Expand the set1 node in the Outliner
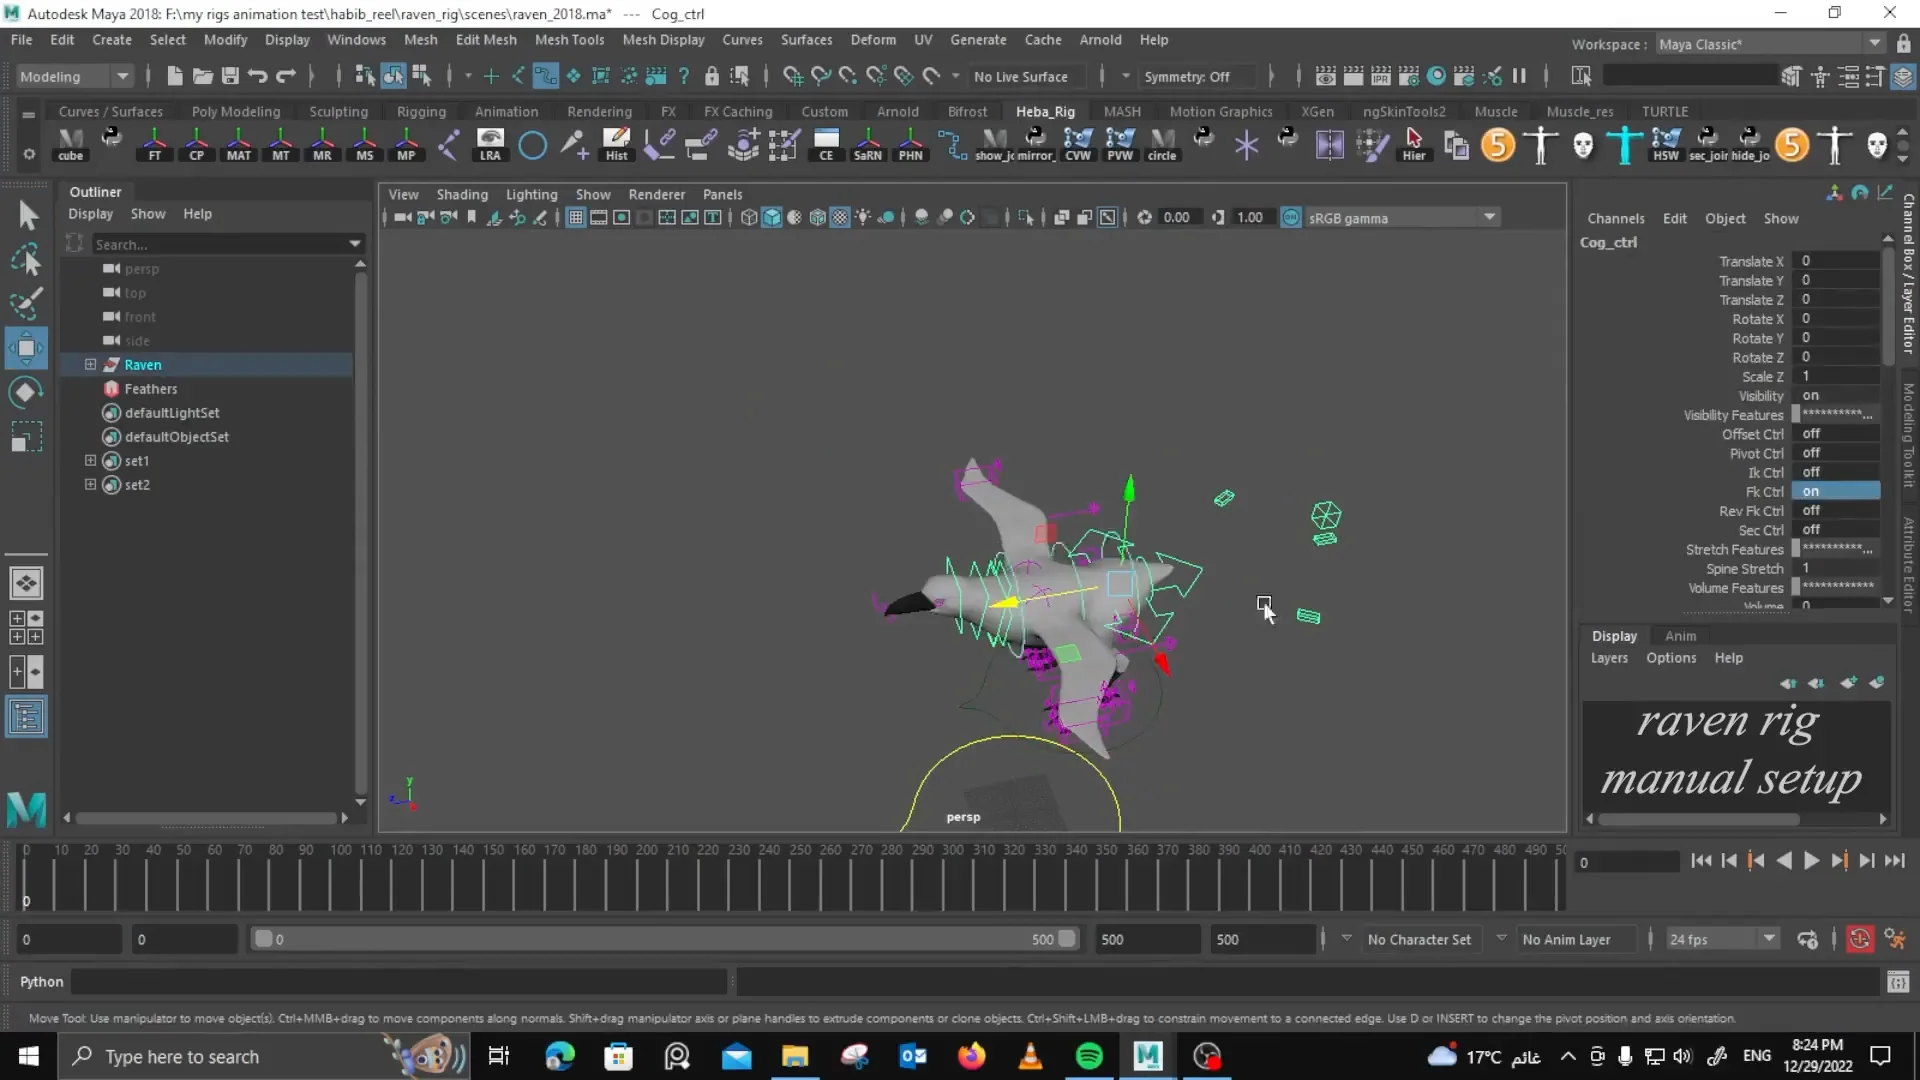Image resolution: width=1920 pixels, height=1080 pixels. coord(89,460)
